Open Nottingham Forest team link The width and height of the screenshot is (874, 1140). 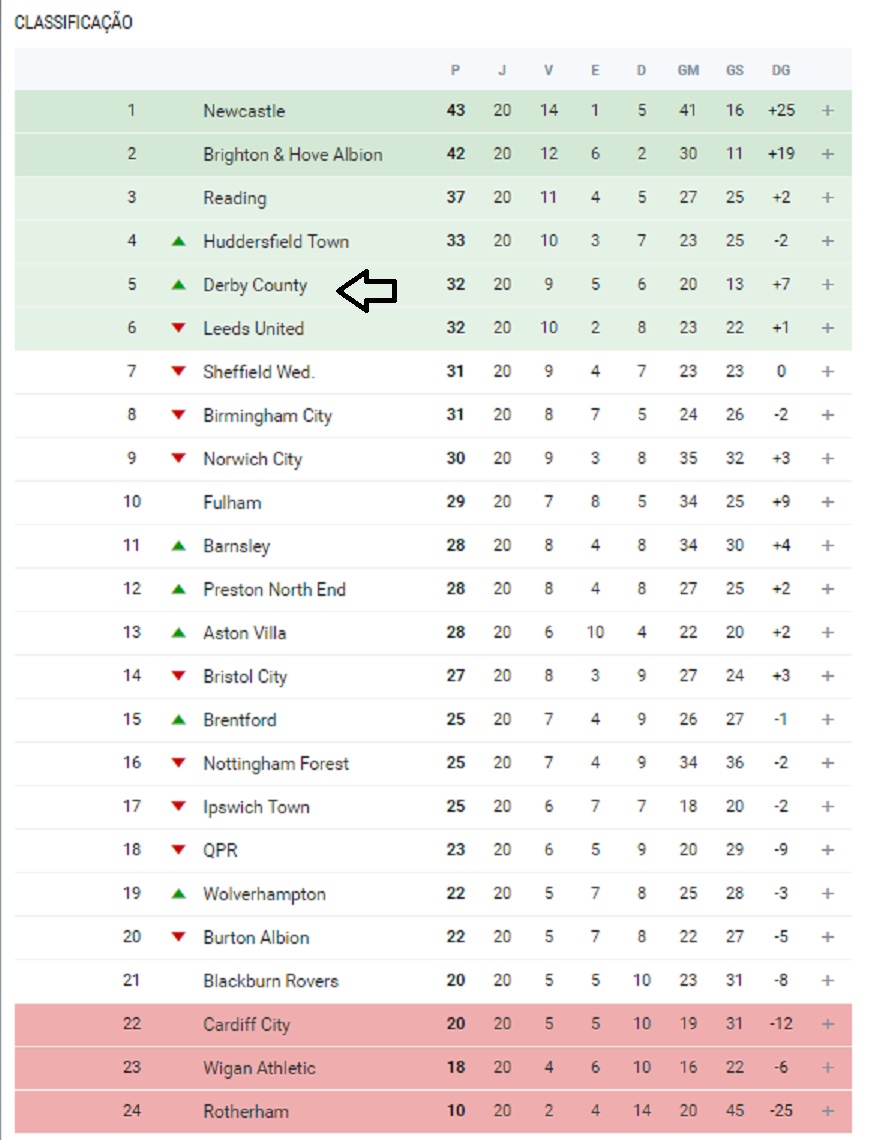(x=276, y=763)
